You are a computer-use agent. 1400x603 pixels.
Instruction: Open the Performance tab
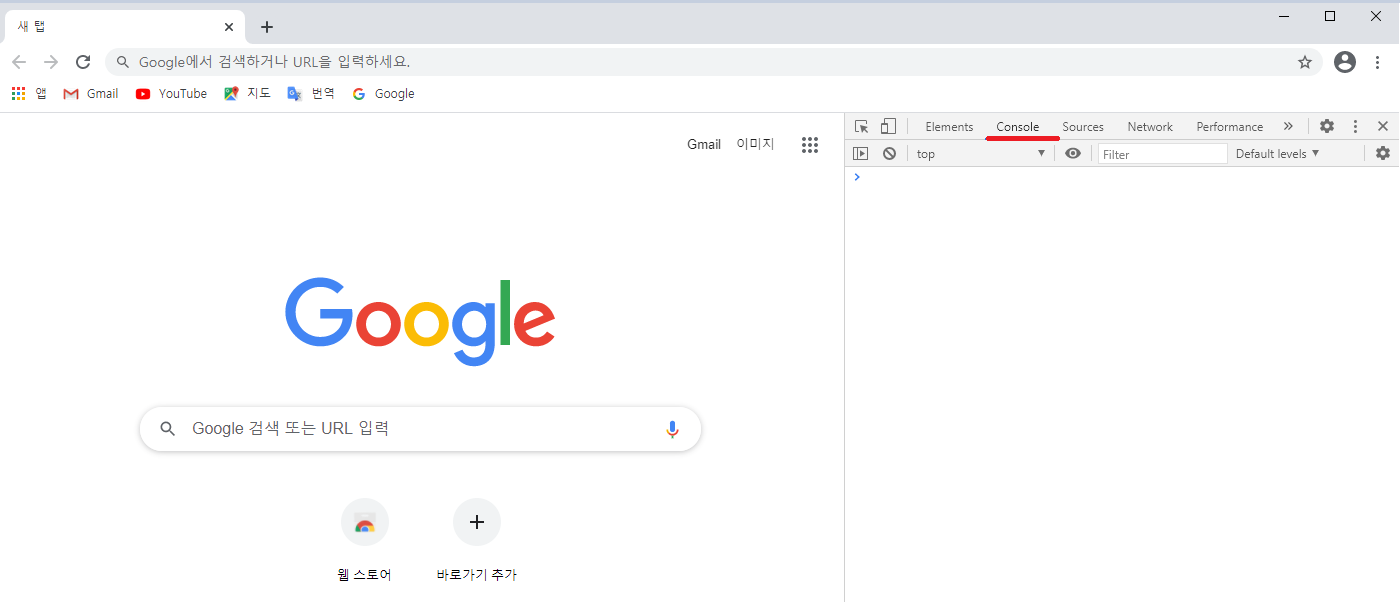point(1229,127)
